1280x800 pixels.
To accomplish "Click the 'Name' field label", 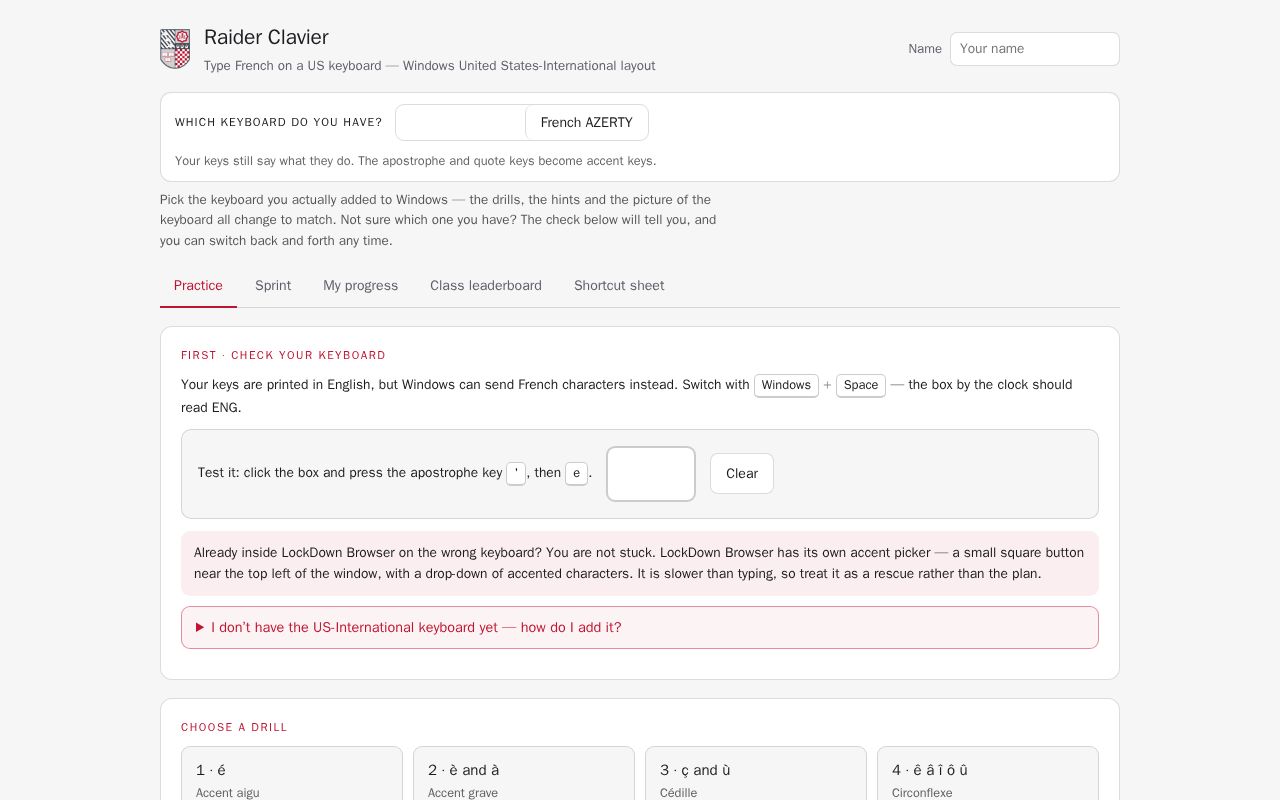I will (925, 49).
